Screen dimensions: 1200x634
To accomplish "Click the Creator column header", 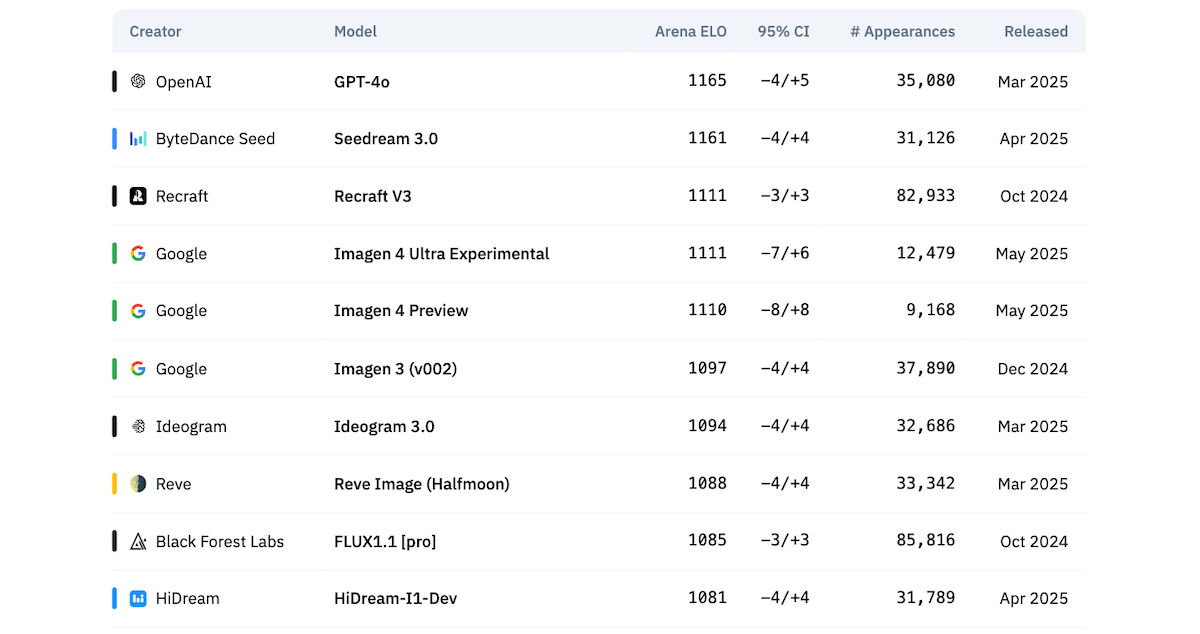I will (x=155, y=31).
